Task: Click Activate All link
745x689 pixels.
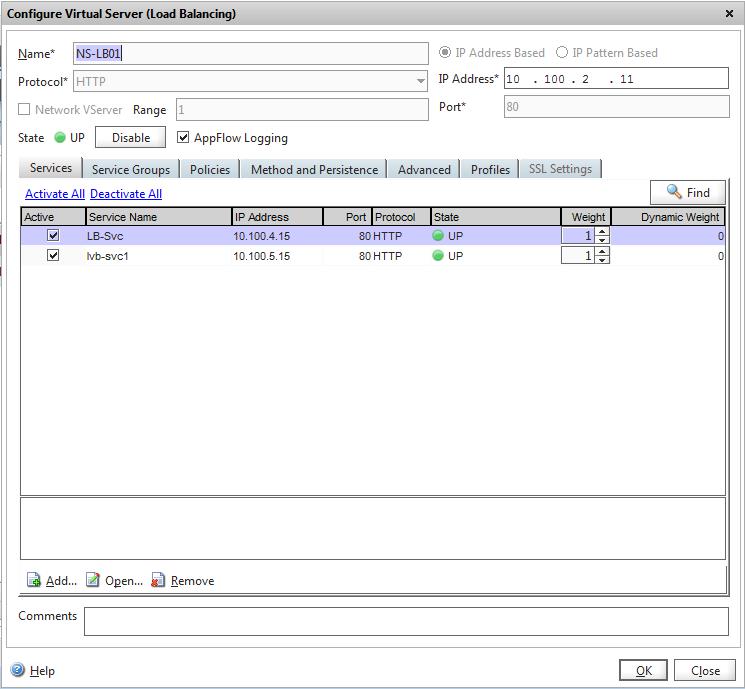Action: point(55,194)
